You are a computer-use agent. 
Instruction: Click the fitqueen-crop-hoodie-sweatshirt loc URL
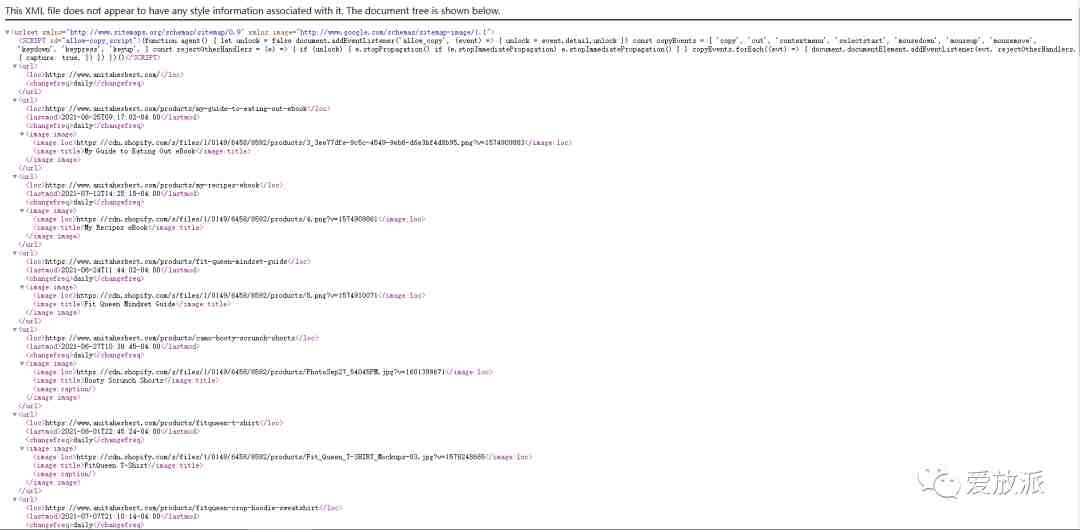click(x=182, y=507)
